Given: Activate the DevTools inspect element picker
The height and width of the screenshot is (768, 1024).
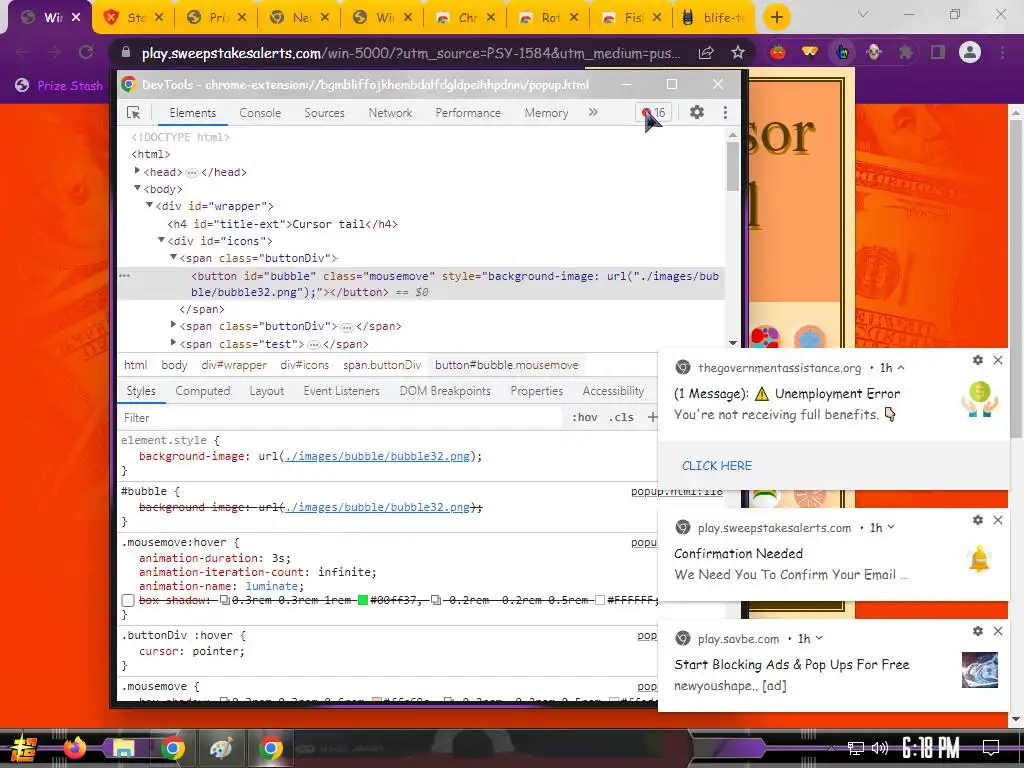Looking at the screenshot, I should 134,113.
